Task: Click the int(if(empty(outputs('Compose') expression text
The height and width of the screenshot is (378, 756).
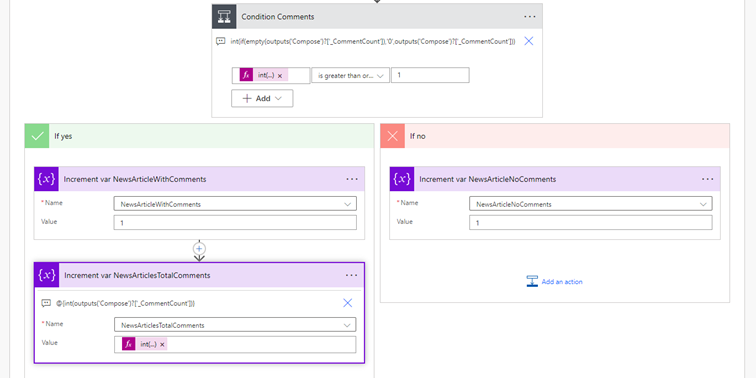Action: click(373, 41)
